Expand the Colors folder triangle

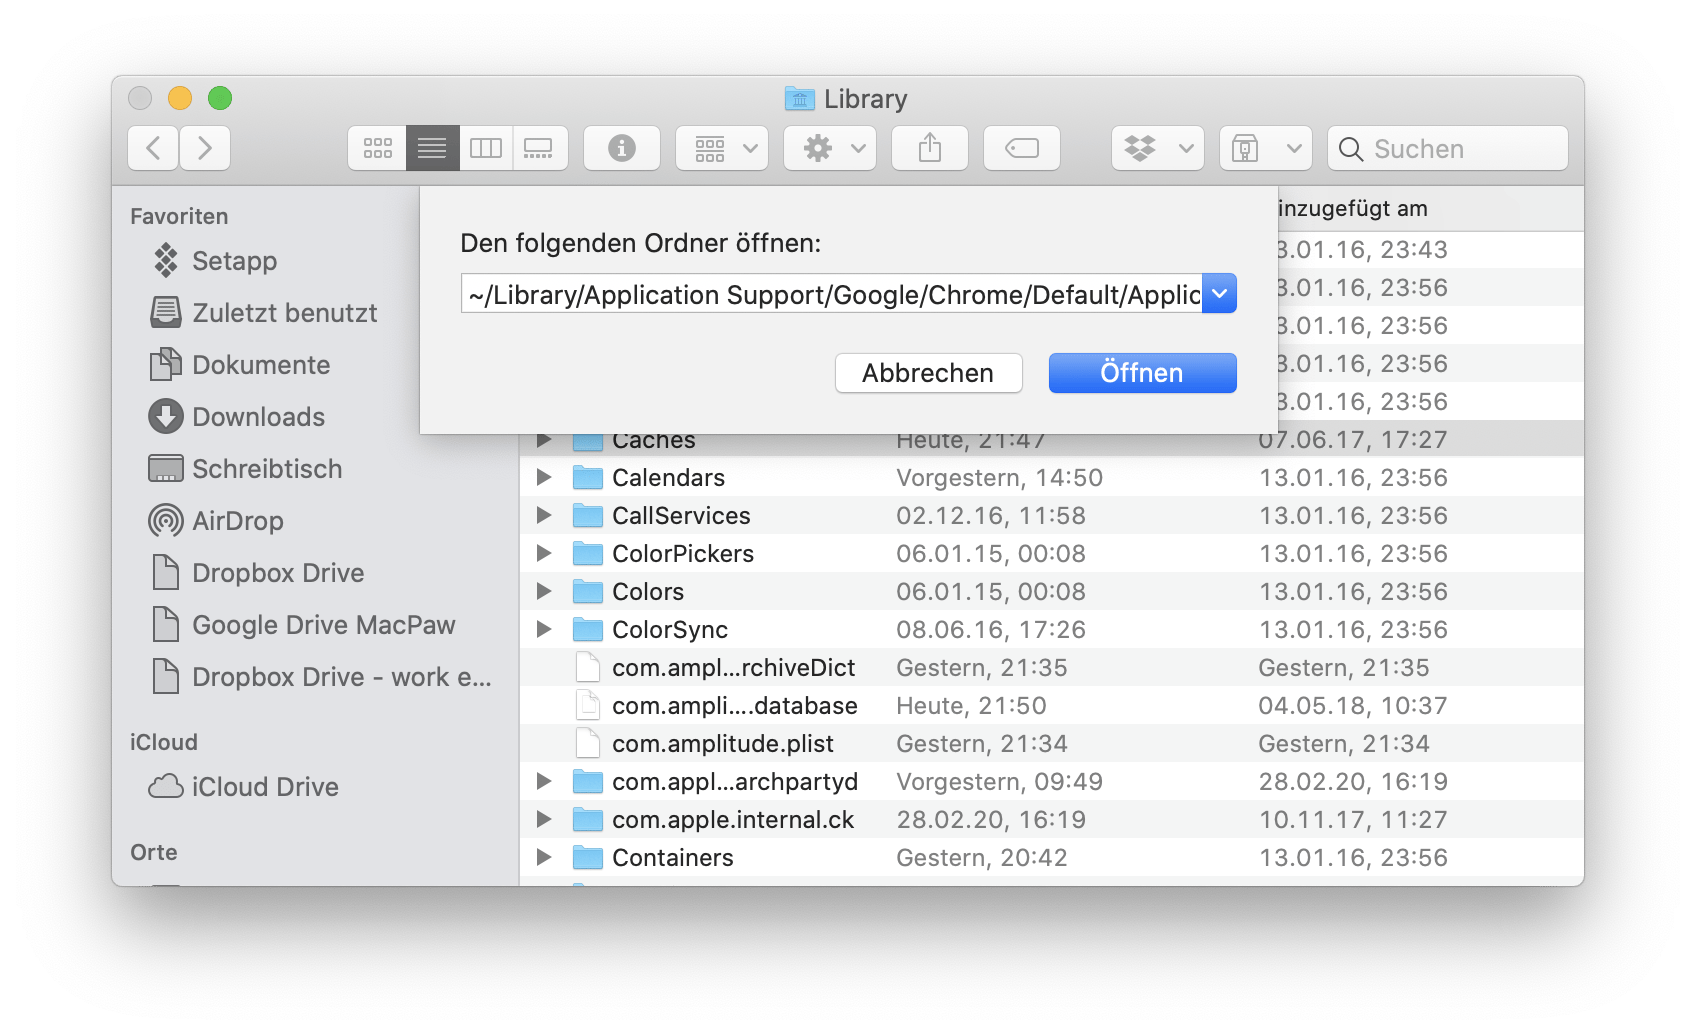pos(544,592)
